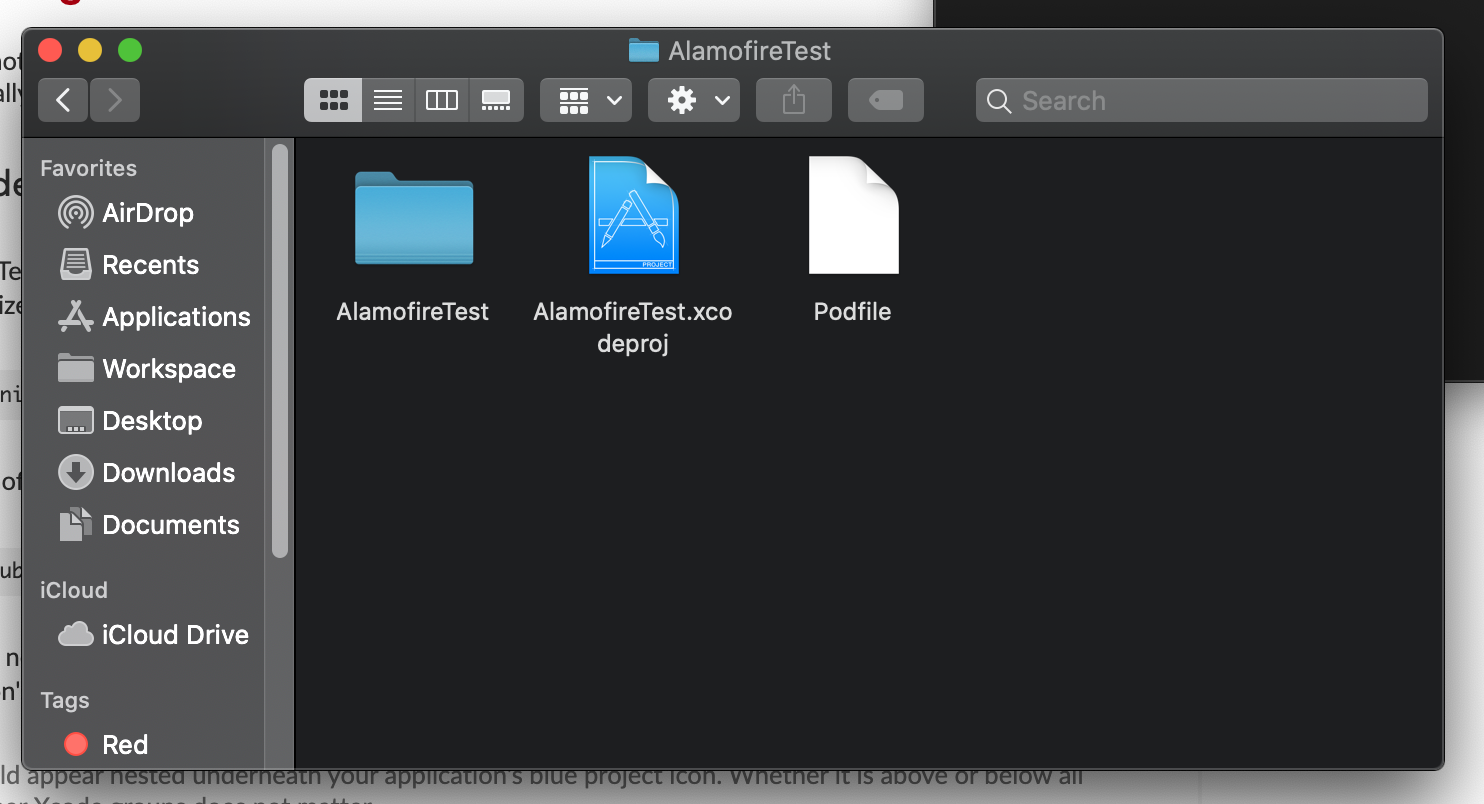The image size is (1484, 804).
Task: Click the search magnifier icon
Action: pyautogui.click(x=998, y=101)
